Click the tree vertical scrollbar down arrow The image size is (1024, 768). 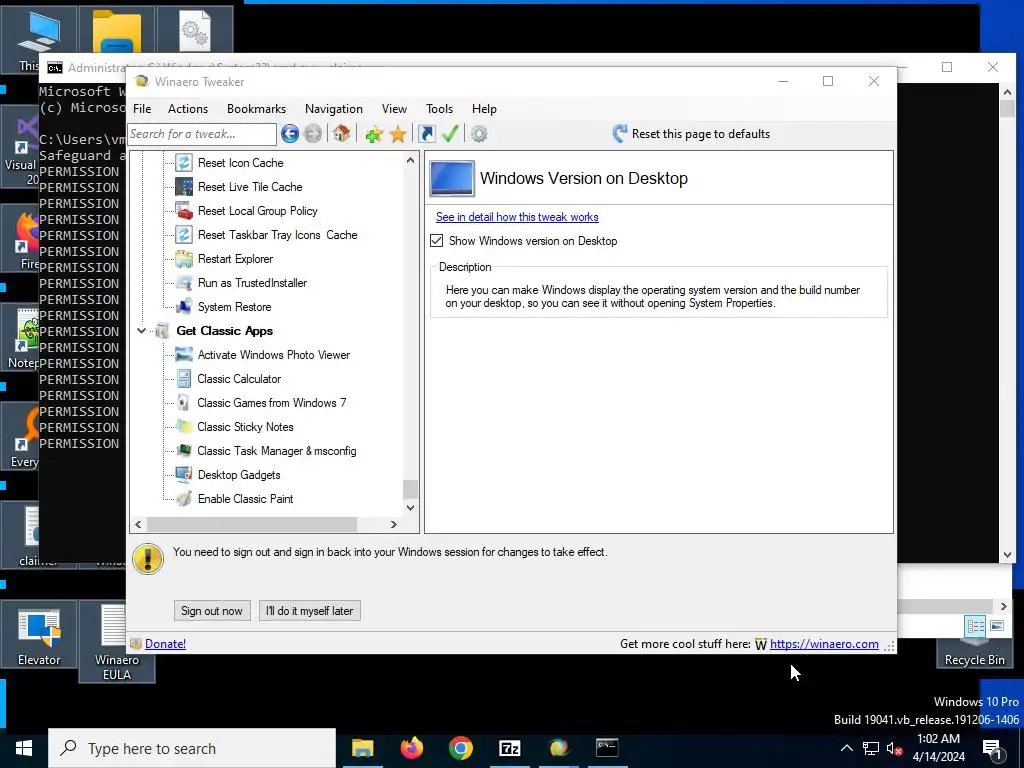point(410,507)
